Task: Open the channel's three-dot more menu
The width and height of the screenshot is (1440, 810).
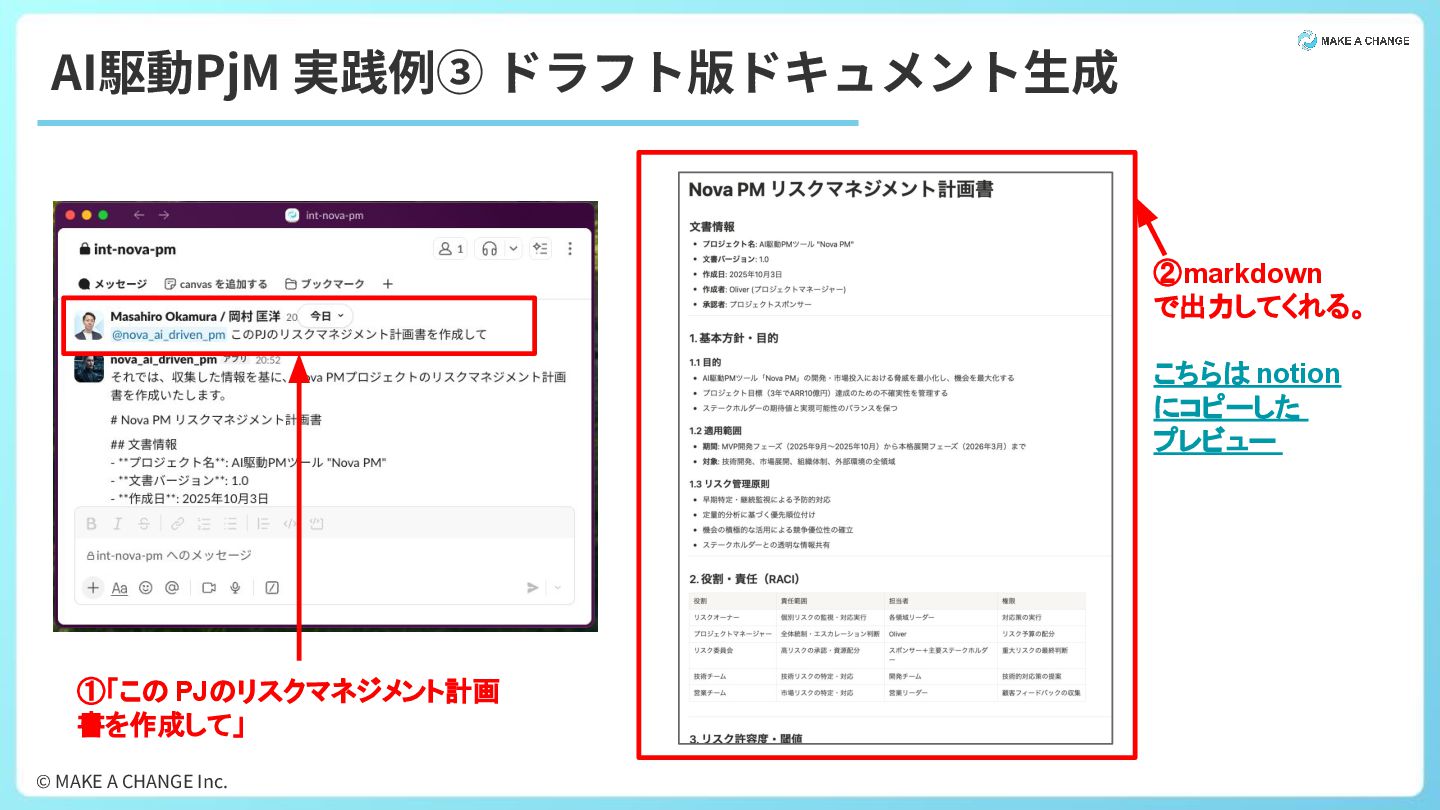Action: click(570, 249)
